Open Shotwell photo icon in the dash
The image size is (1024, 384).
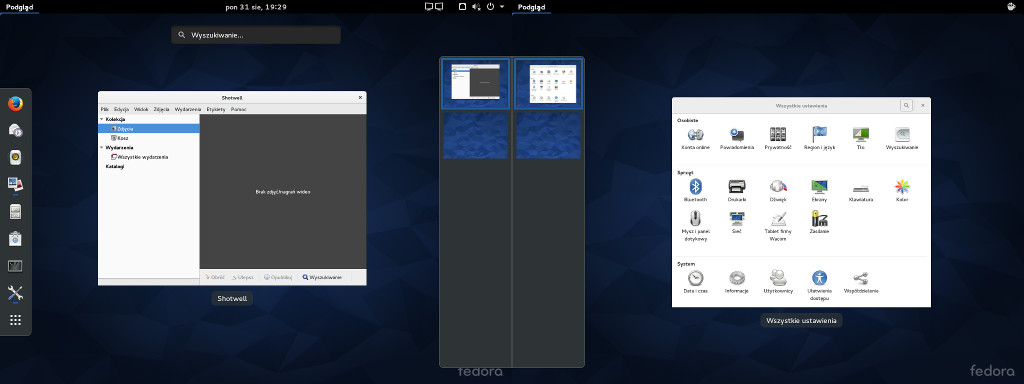pos(16,185)
